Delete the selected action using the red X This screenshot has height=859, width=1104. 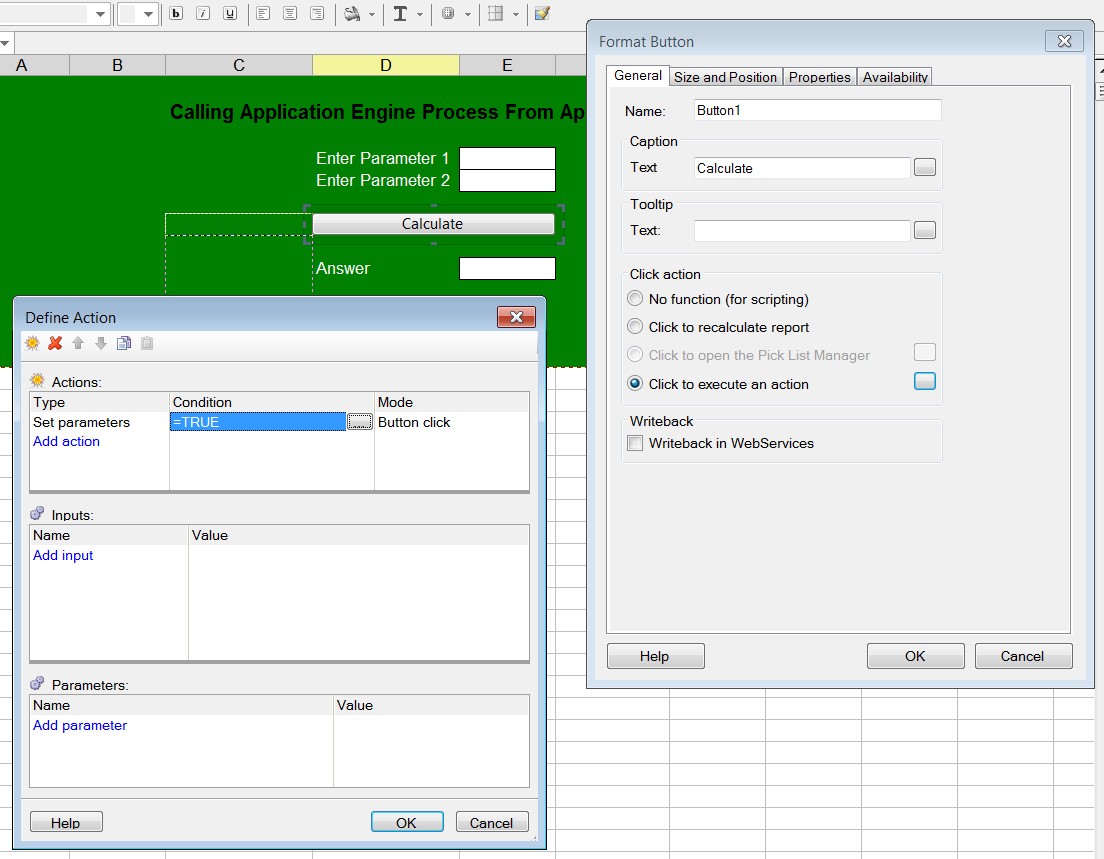click(x=55, y=343)
